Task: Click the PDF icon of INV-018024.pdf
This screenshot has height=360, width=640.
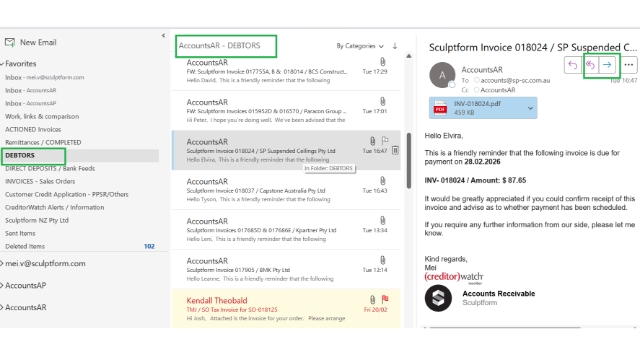Action: [440, 108]
